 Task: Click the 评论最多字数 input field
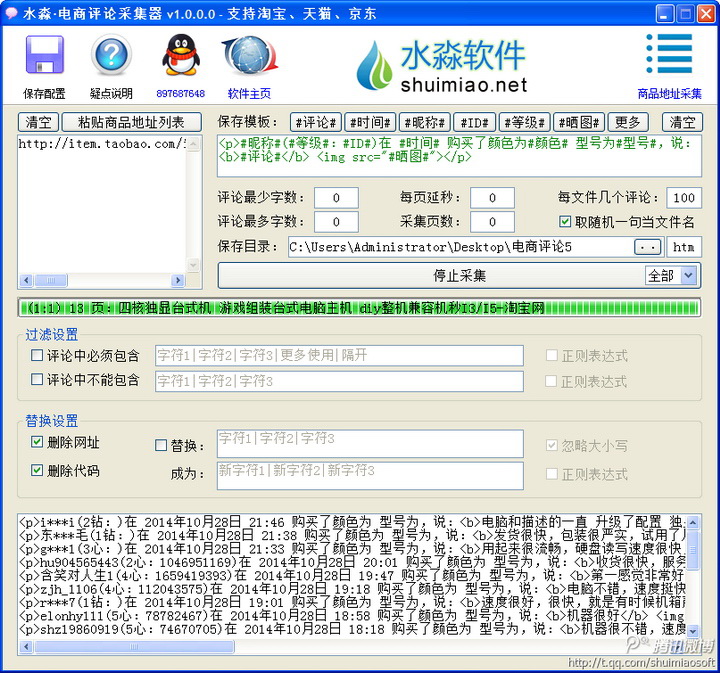[336, 222]
